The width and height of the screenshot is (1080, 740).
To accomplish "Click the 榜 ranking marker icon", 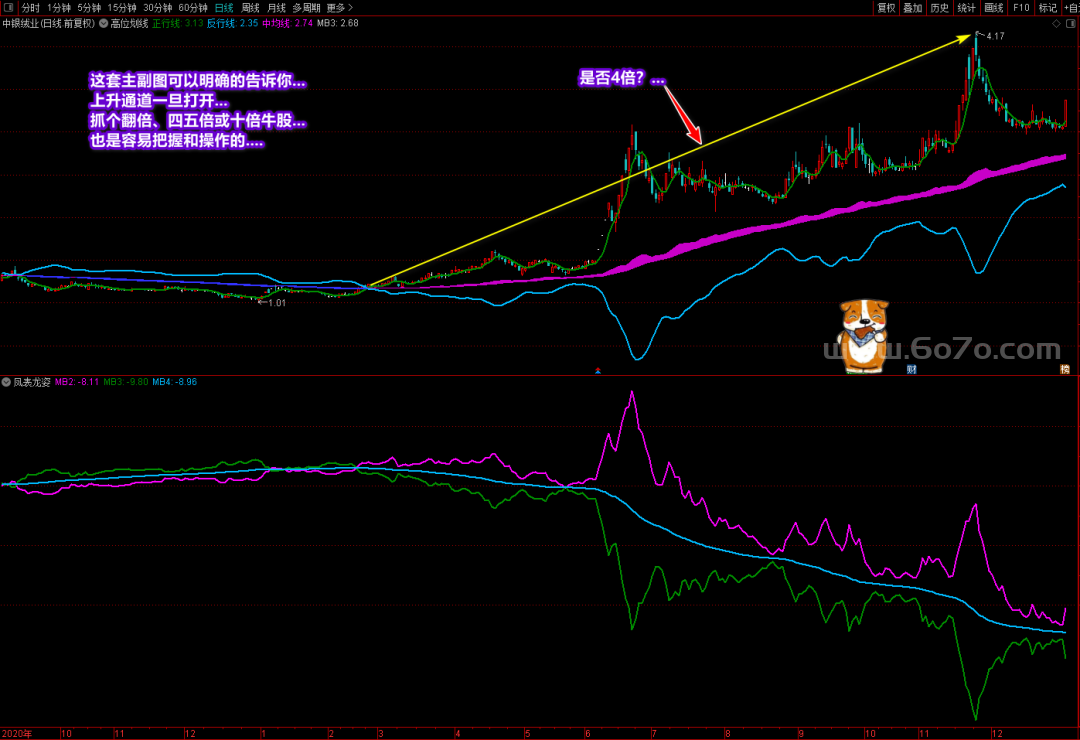I will (1065, 369).
